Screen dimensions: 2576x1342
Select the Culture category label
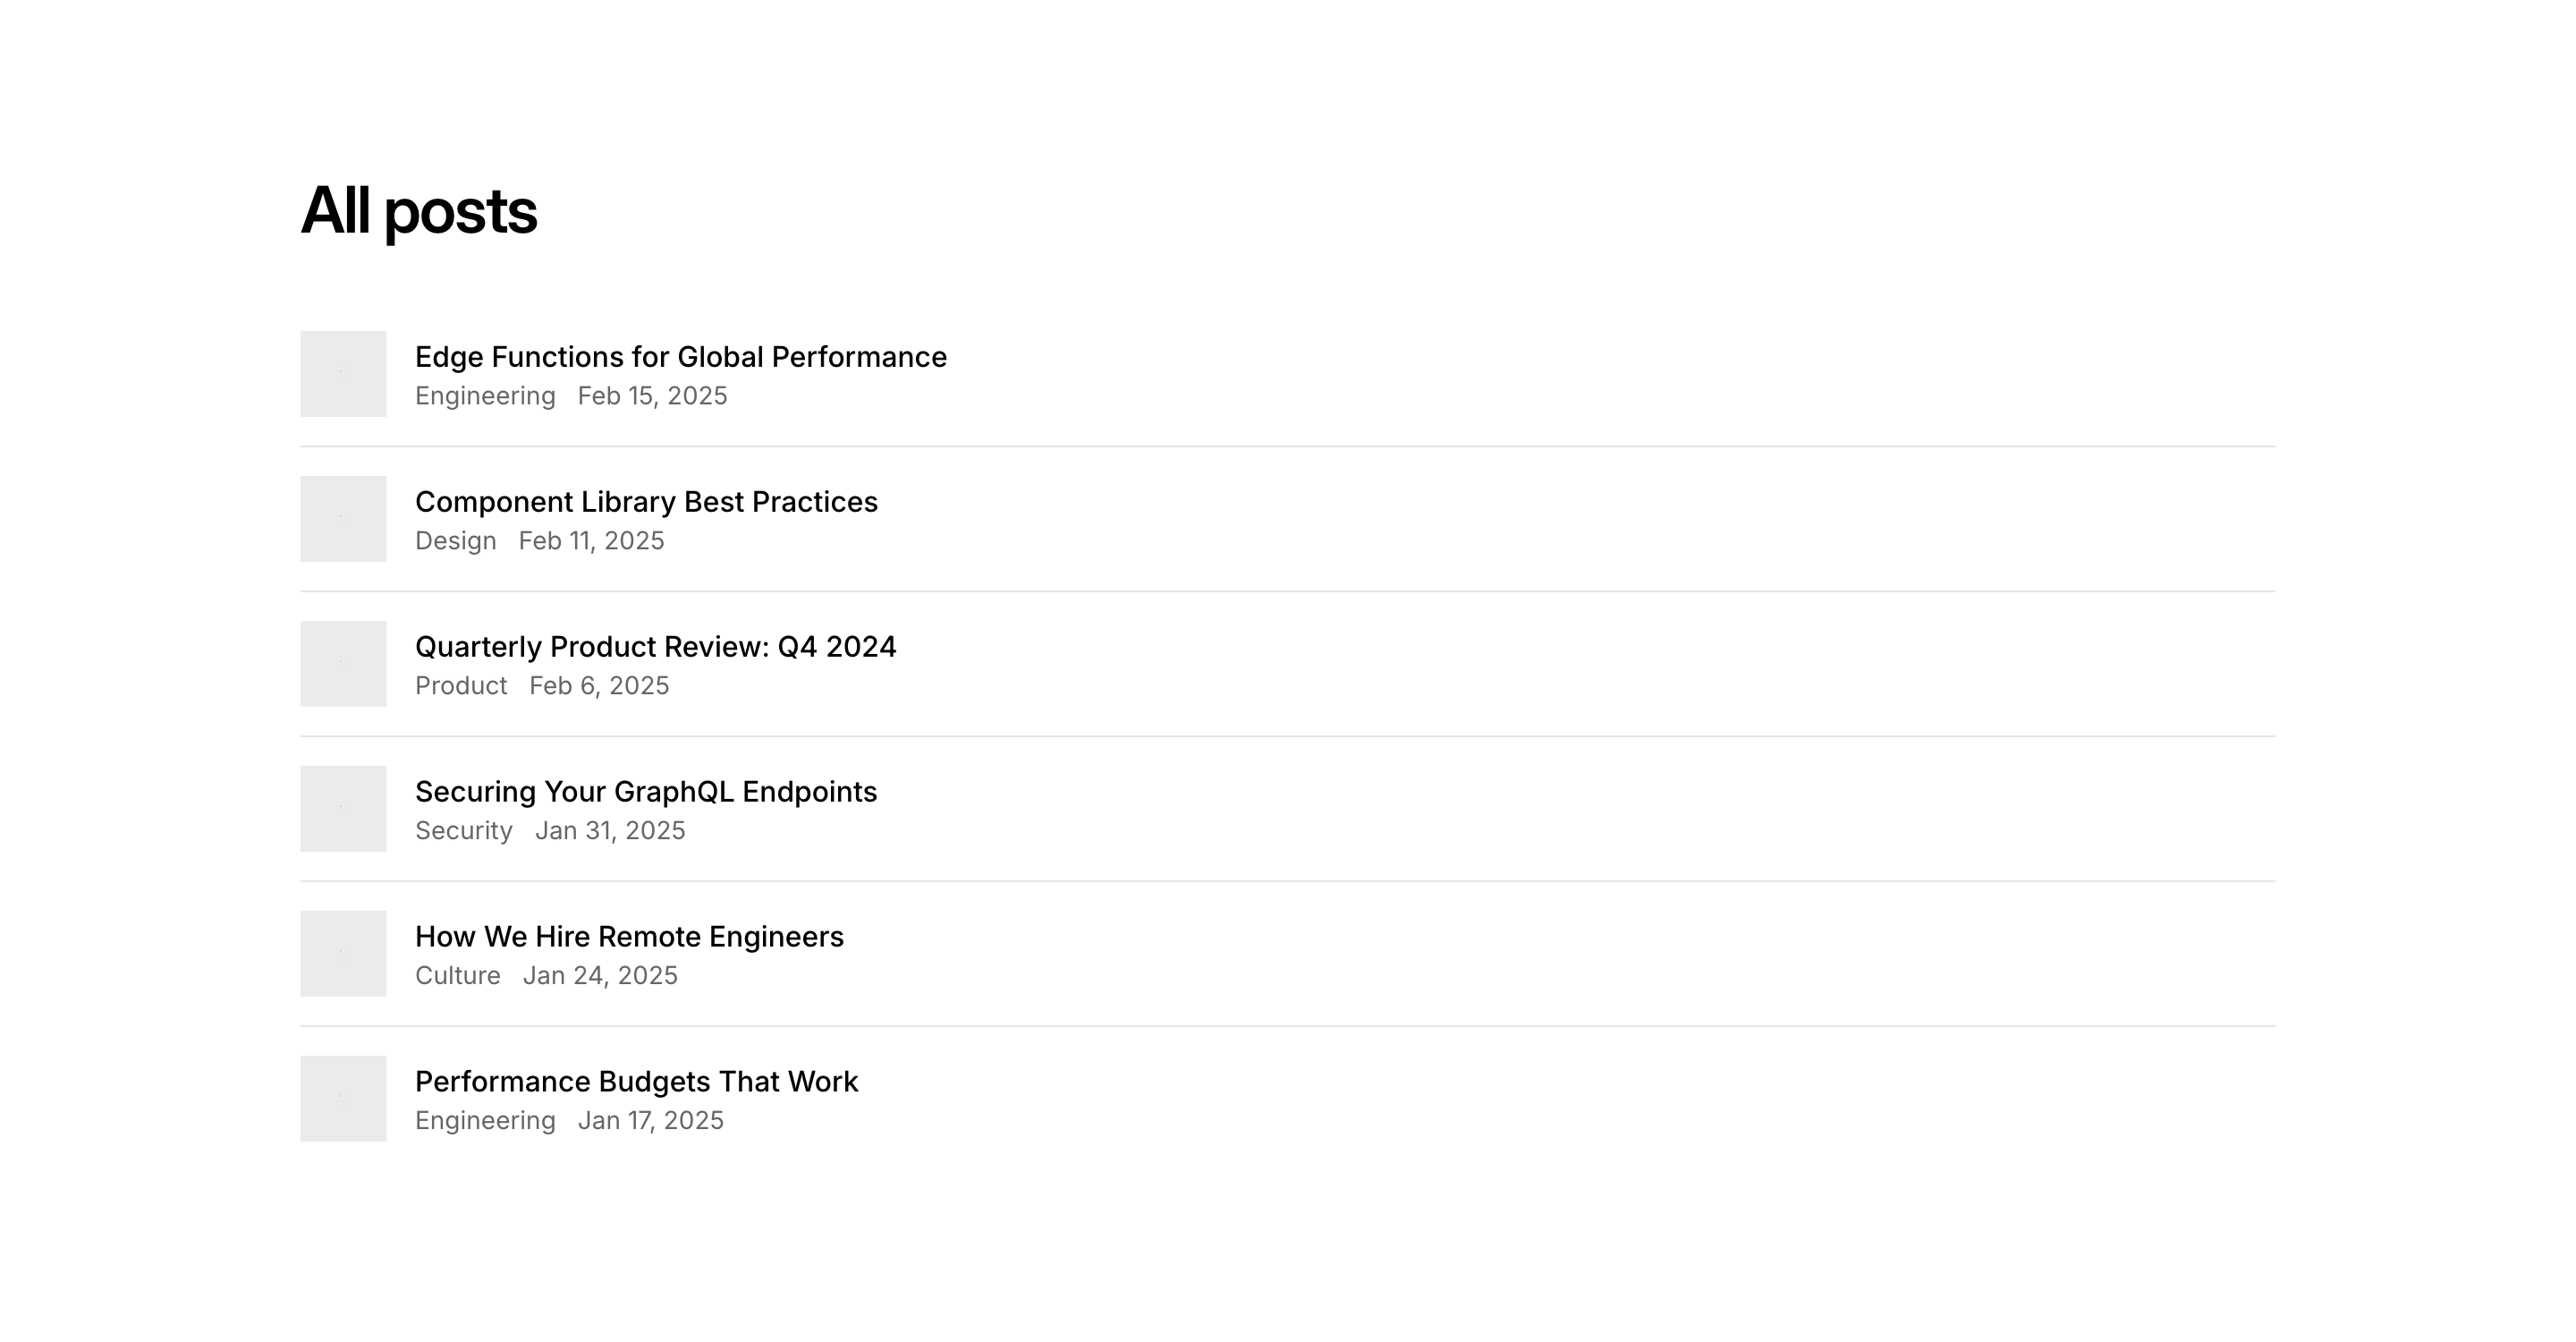[x=458, y=976]
